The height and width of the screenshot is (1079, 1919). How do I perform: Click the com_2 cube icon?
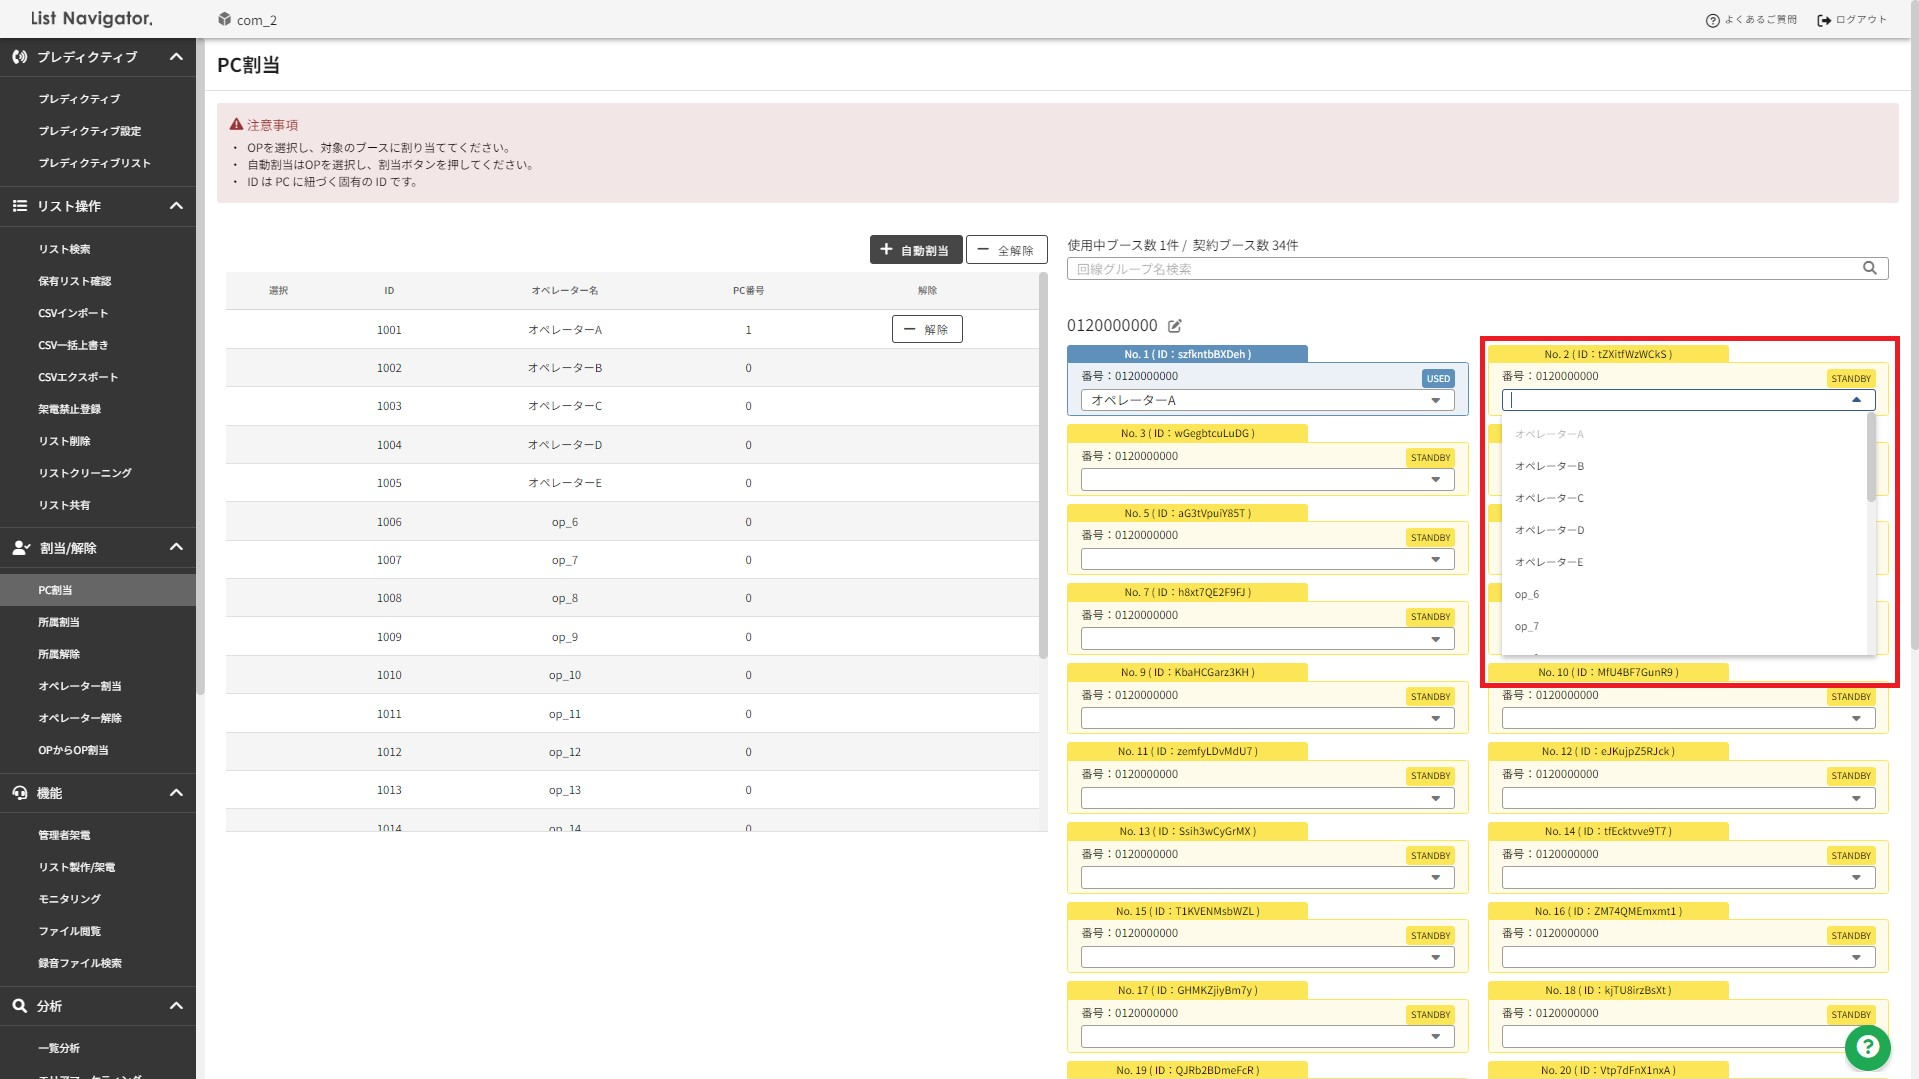point(225,19)
